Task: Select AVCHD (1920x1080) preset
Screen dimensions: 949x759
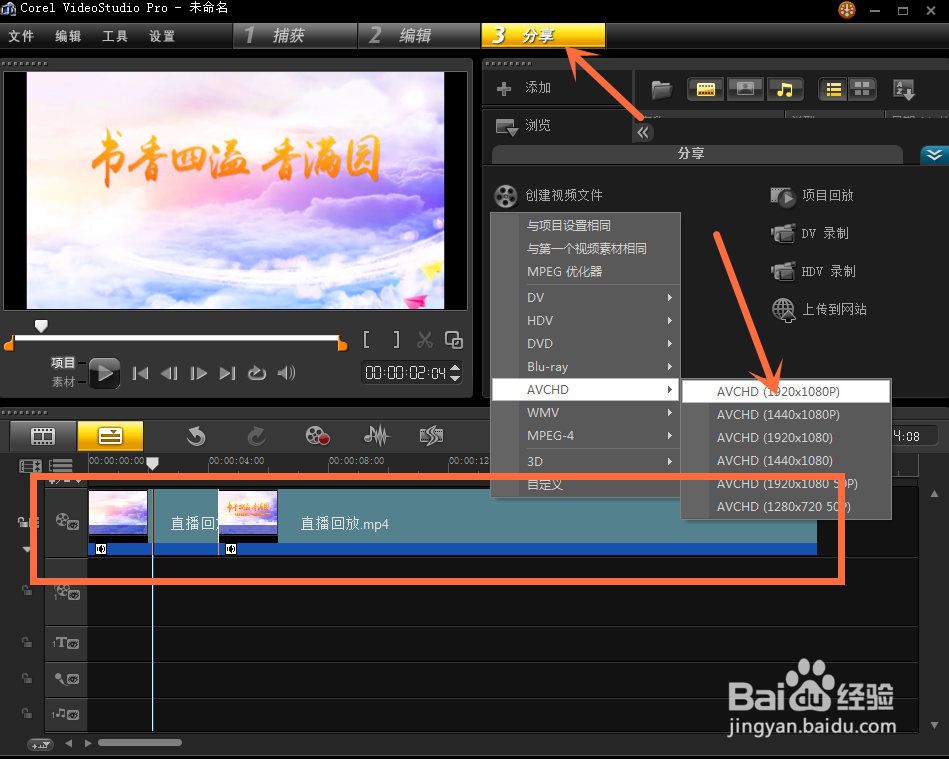Action: [x=786, y=438]
